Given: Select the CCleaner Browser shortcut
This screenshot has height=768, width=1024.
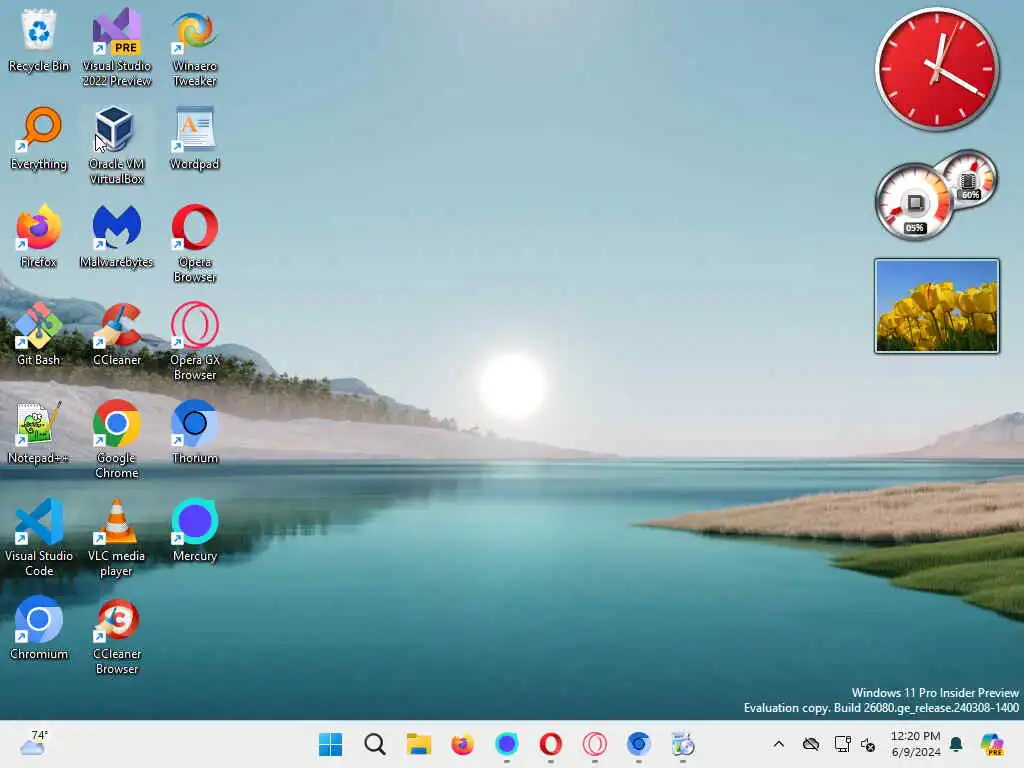Looking at the screenshot, I should point(117,635).
